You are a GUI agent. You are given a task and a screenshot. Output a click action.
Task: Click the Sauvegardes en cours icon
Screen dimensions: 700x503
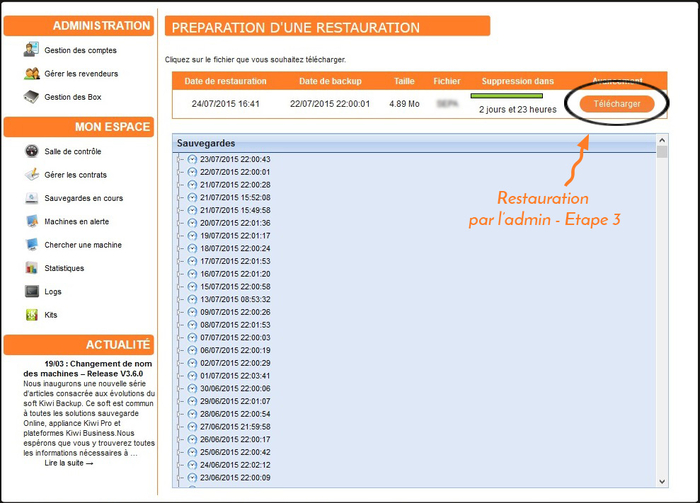point(31,198)
